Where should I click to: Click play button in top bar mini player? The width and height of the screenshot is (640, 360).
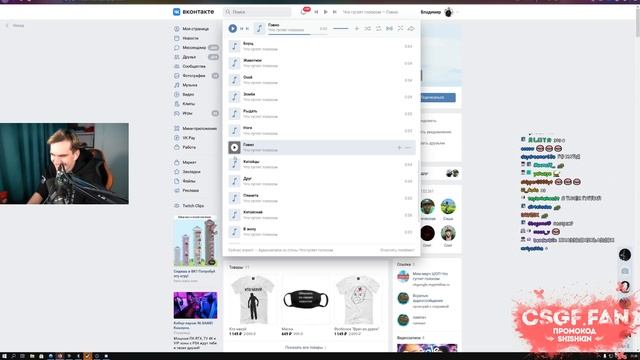325,12
